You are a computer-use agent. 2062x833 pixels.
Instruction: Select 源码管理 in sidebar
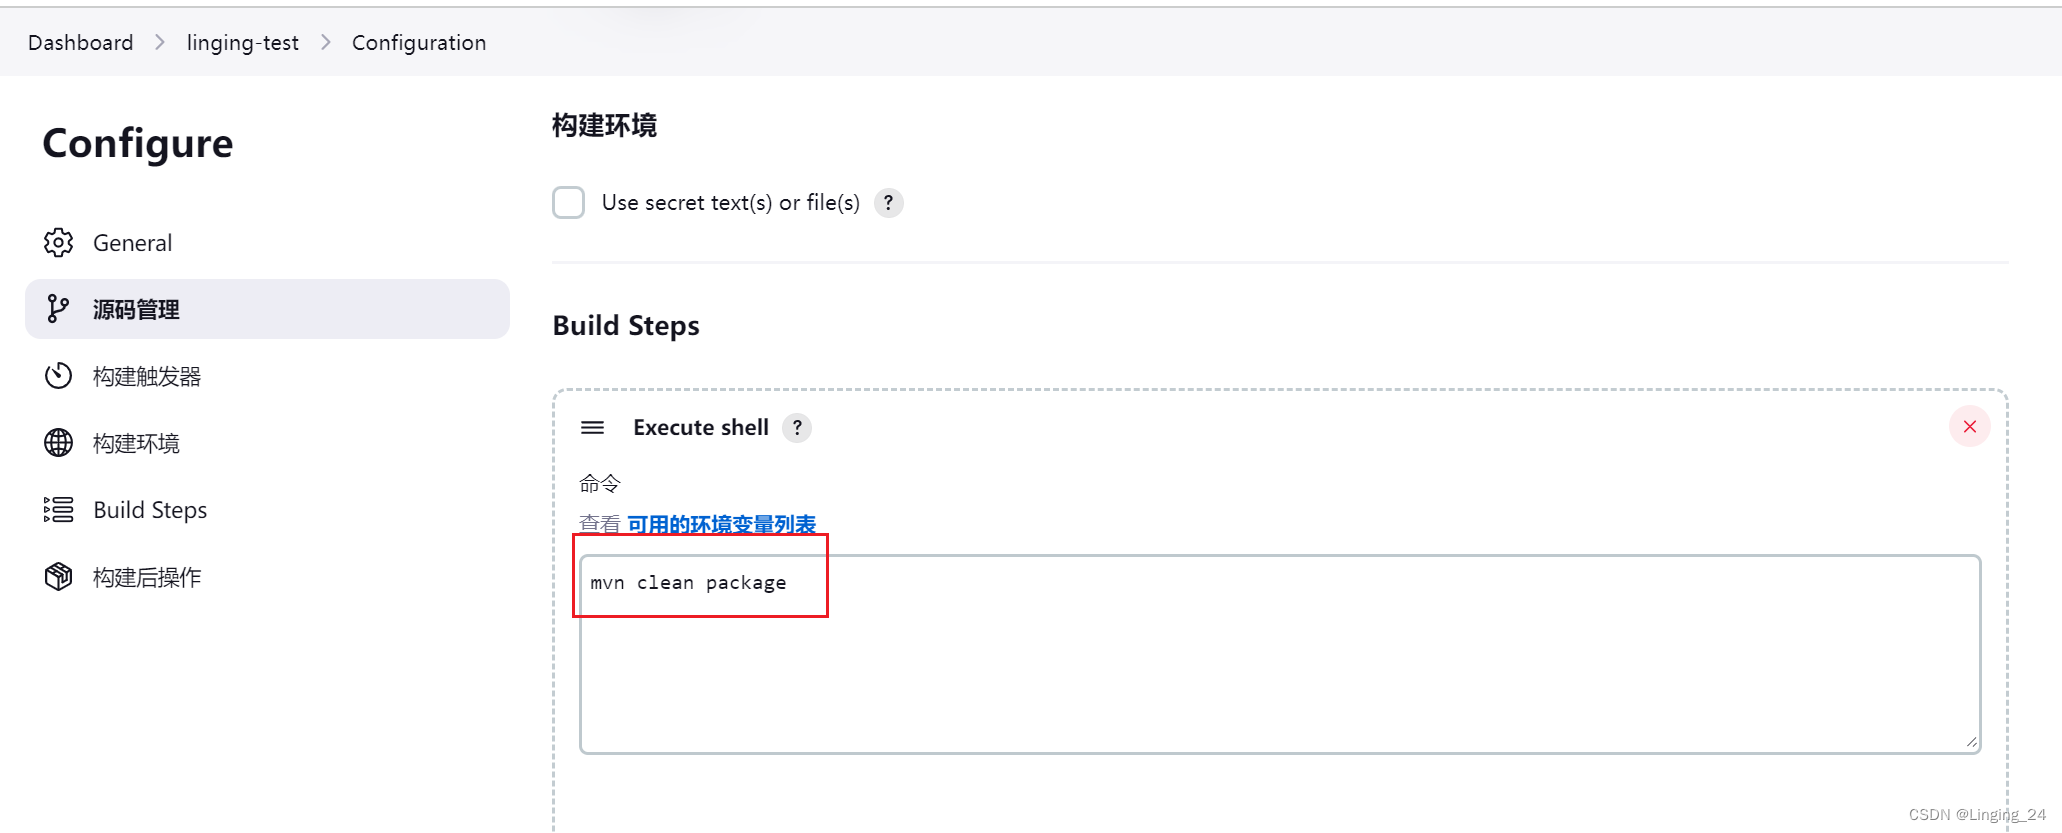point(267,309)
